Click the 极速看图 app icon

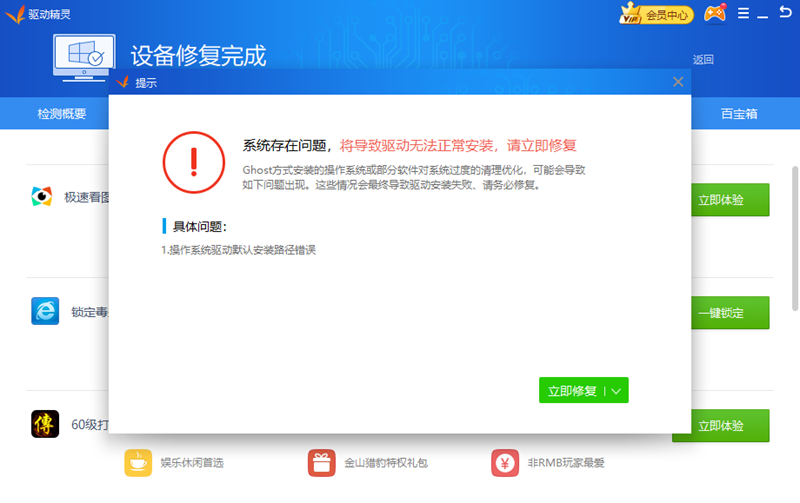(x=42, y=196)
